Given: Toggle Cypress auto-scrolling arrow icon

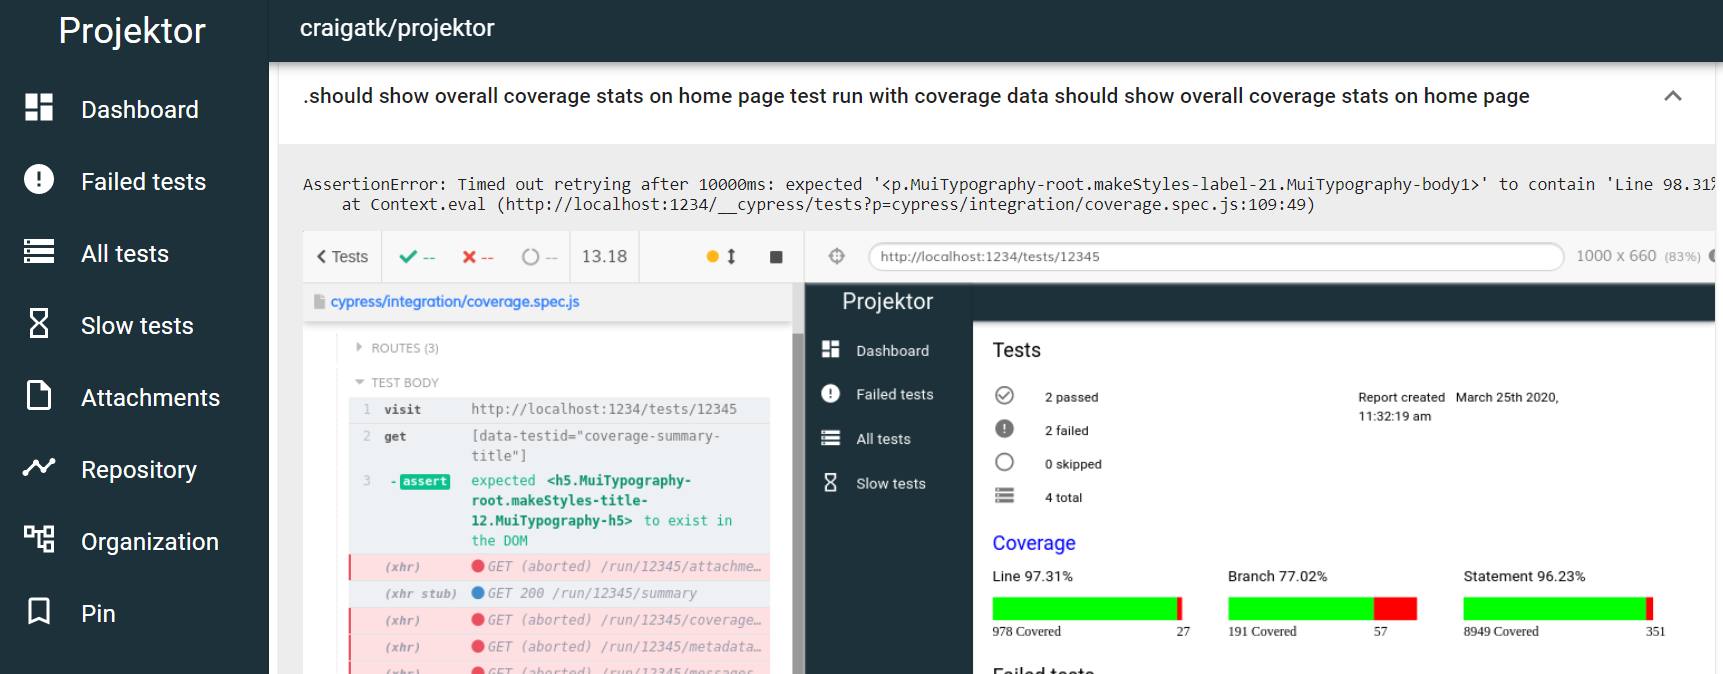Looking at the screenshot, I should pos(731,257).
